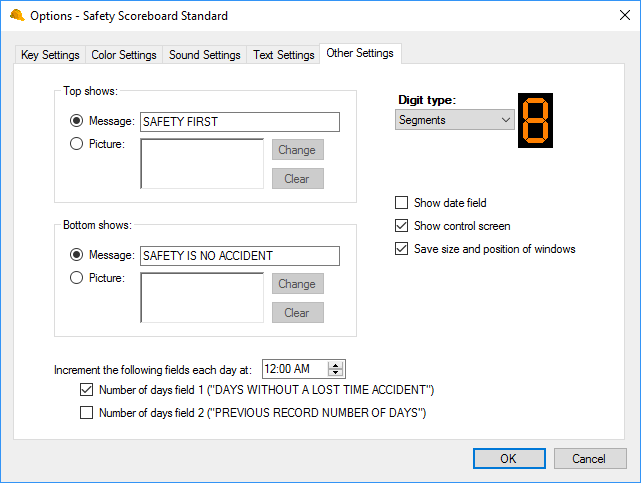The width and height of the screenshot is (641, 483).
Task: Click the Cancel button
Action: point(588,458)
